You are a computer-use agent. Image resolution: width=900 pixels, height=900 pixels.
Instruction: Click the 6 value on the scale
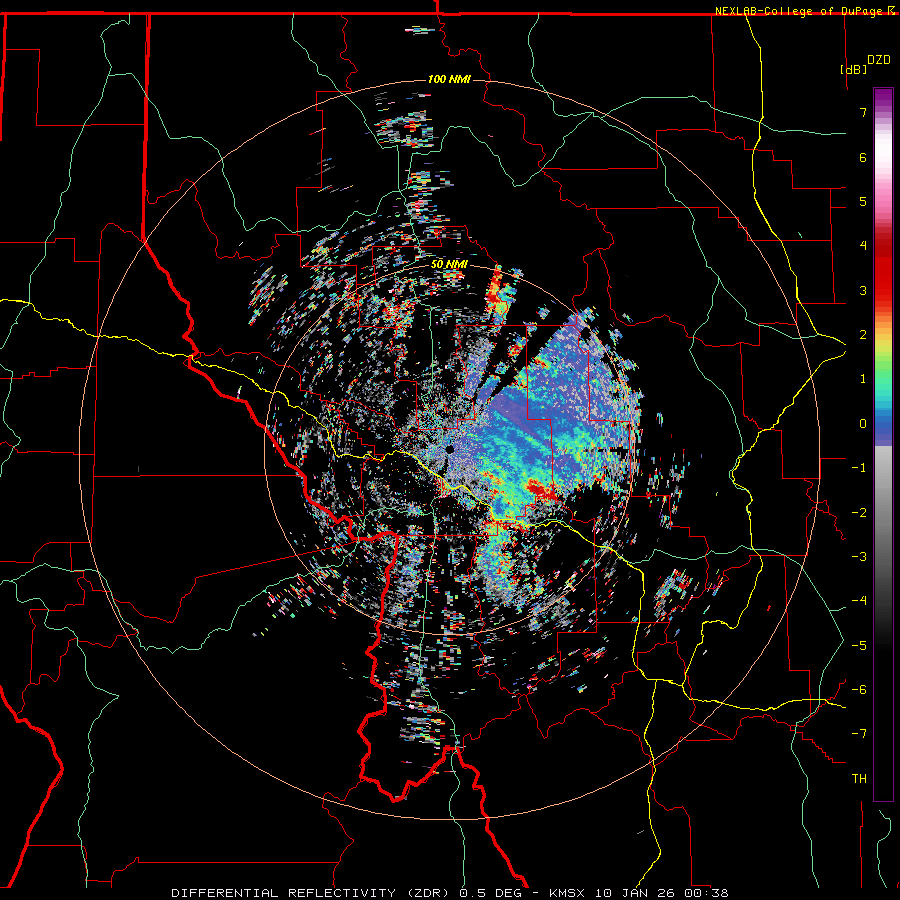click(x=863, y=157)
